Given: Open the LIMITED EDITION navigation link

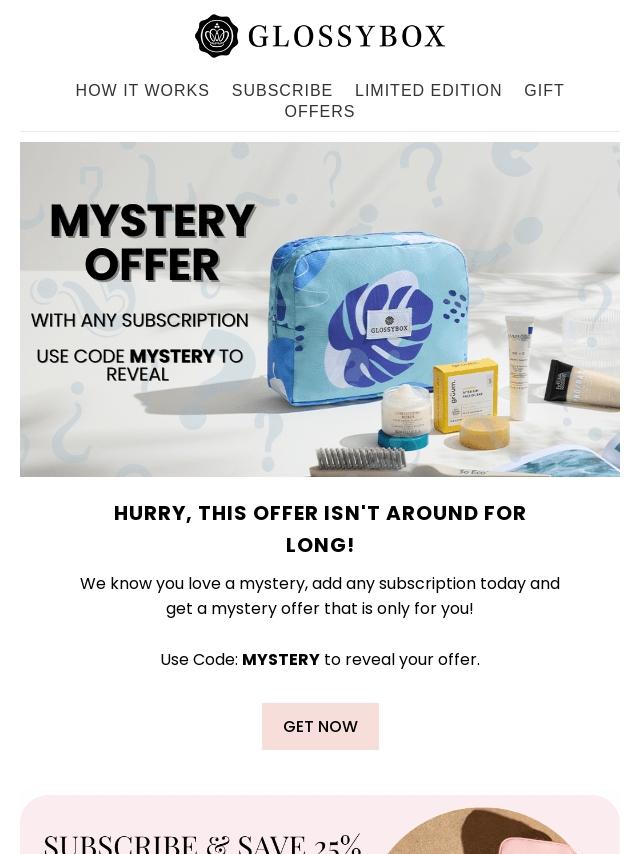Looking at the screenshot, I should coord(428,90).
